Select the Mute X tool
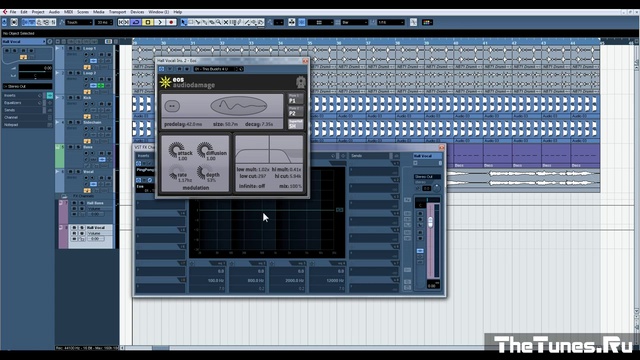This screenshot has height=360, width=640. click(226, 22)
